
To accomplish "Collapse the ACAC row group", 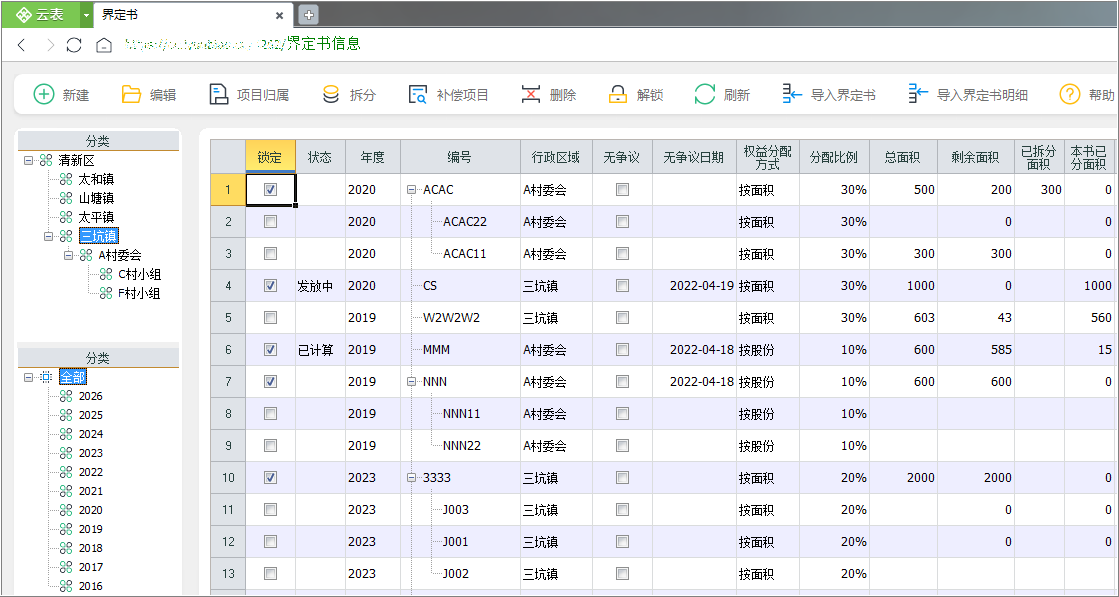I will click(x=412, y=190).
